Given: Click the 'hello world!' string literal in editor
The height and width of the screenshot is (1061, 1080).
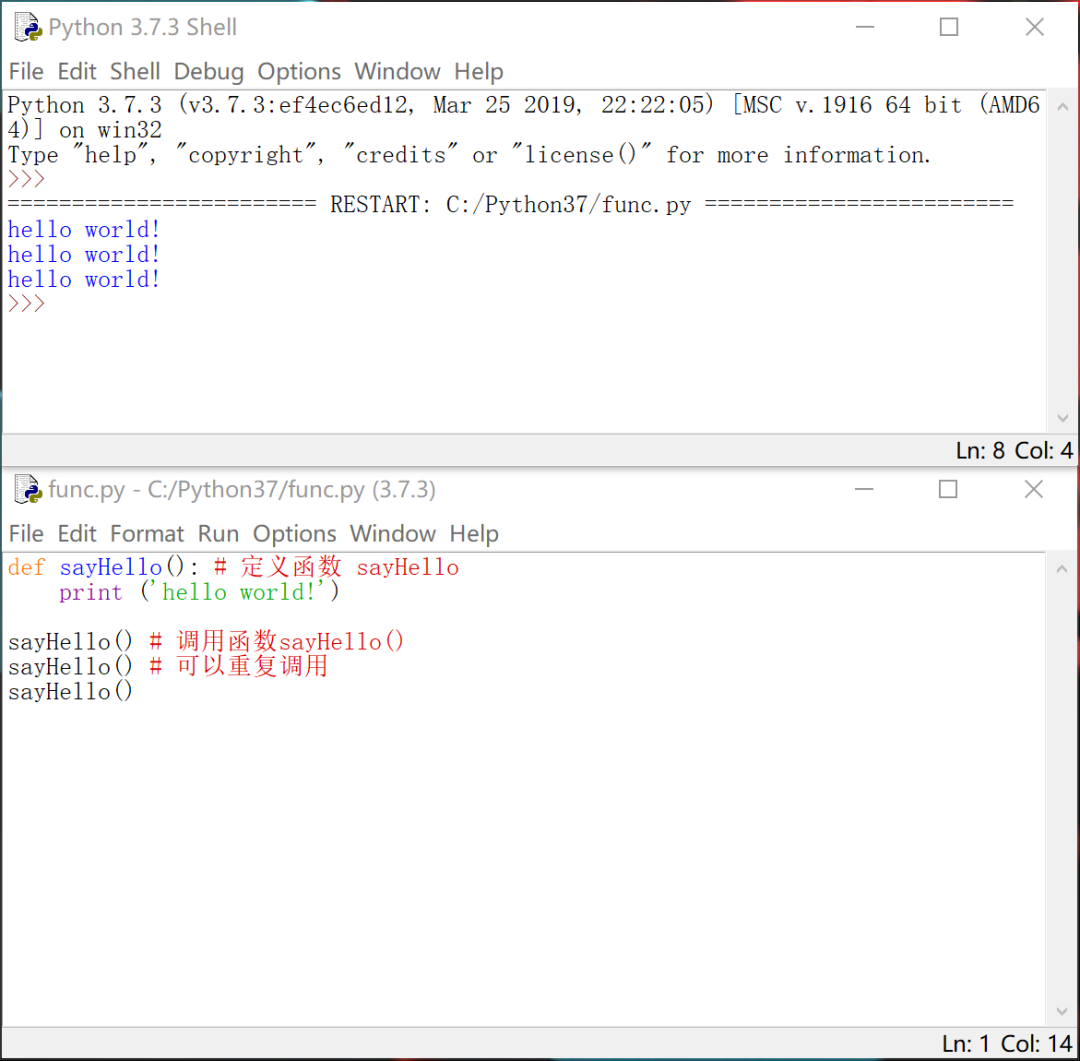Looking at the screenshot, I should coord(238,593).
